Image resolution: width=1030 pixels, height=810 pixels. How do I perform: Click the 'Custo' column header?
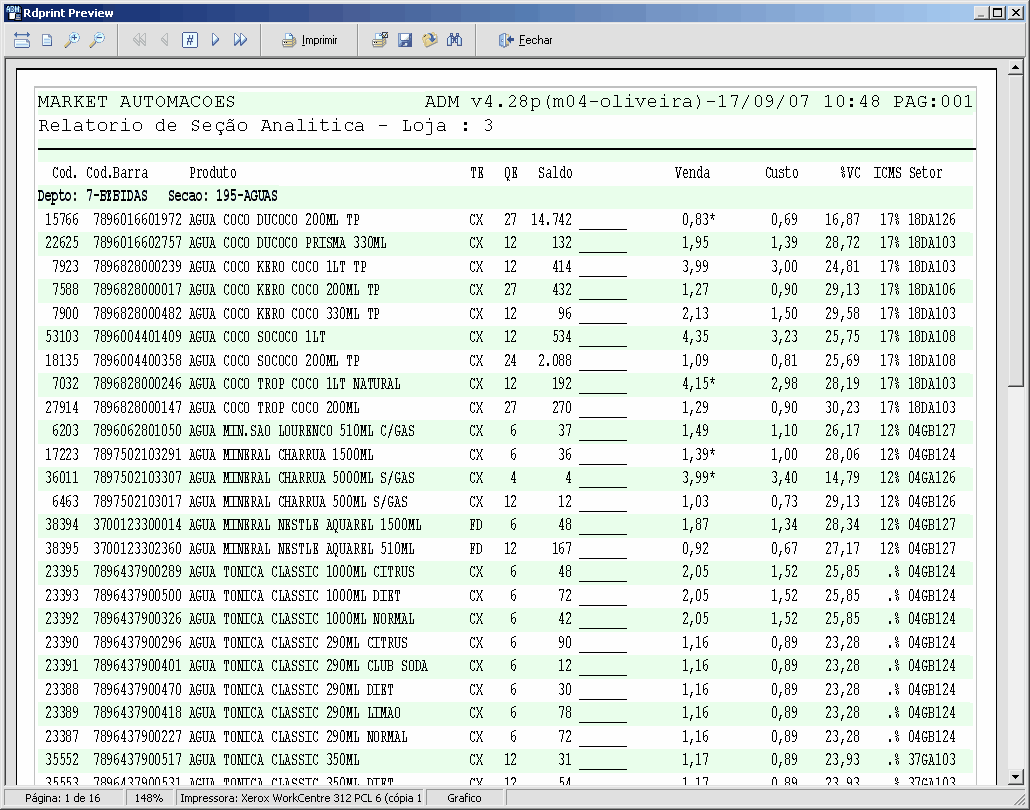coord(782,173)
